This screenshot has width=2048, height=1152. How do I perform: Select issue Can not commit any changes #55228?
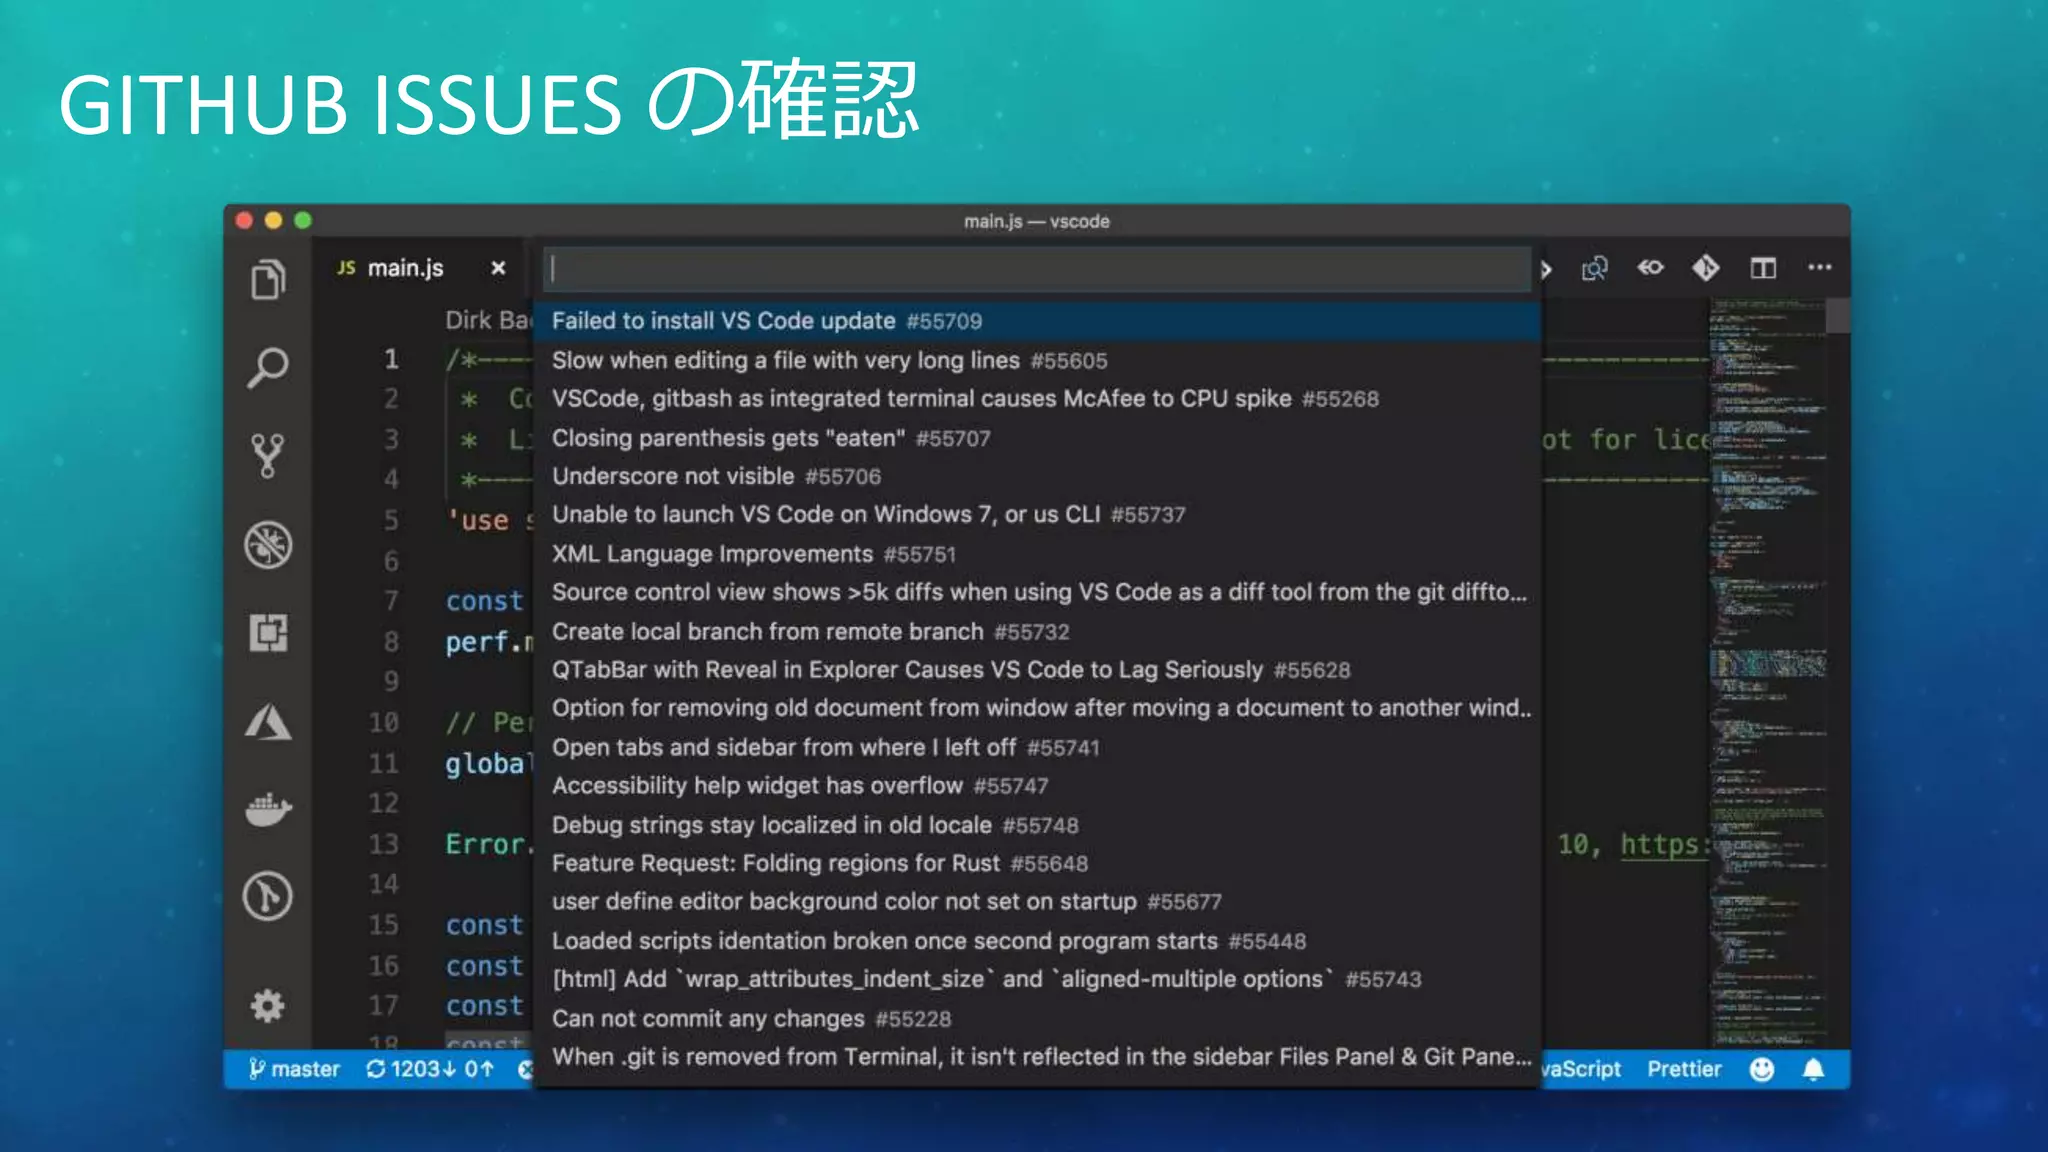point(1037,1019)
